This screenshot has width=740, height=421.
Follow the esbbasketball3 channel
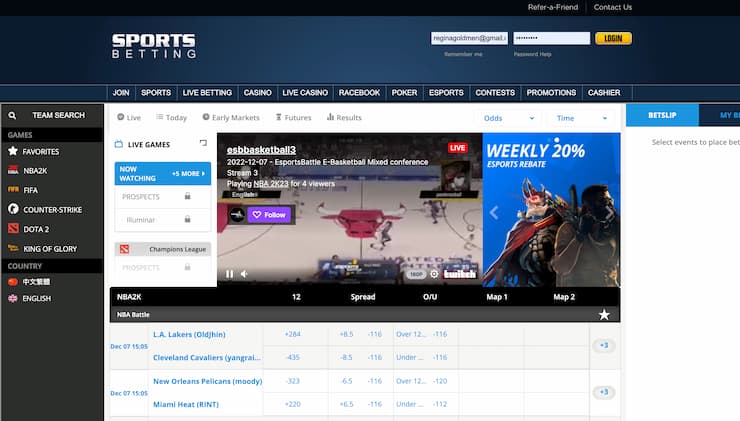point(269,215)
